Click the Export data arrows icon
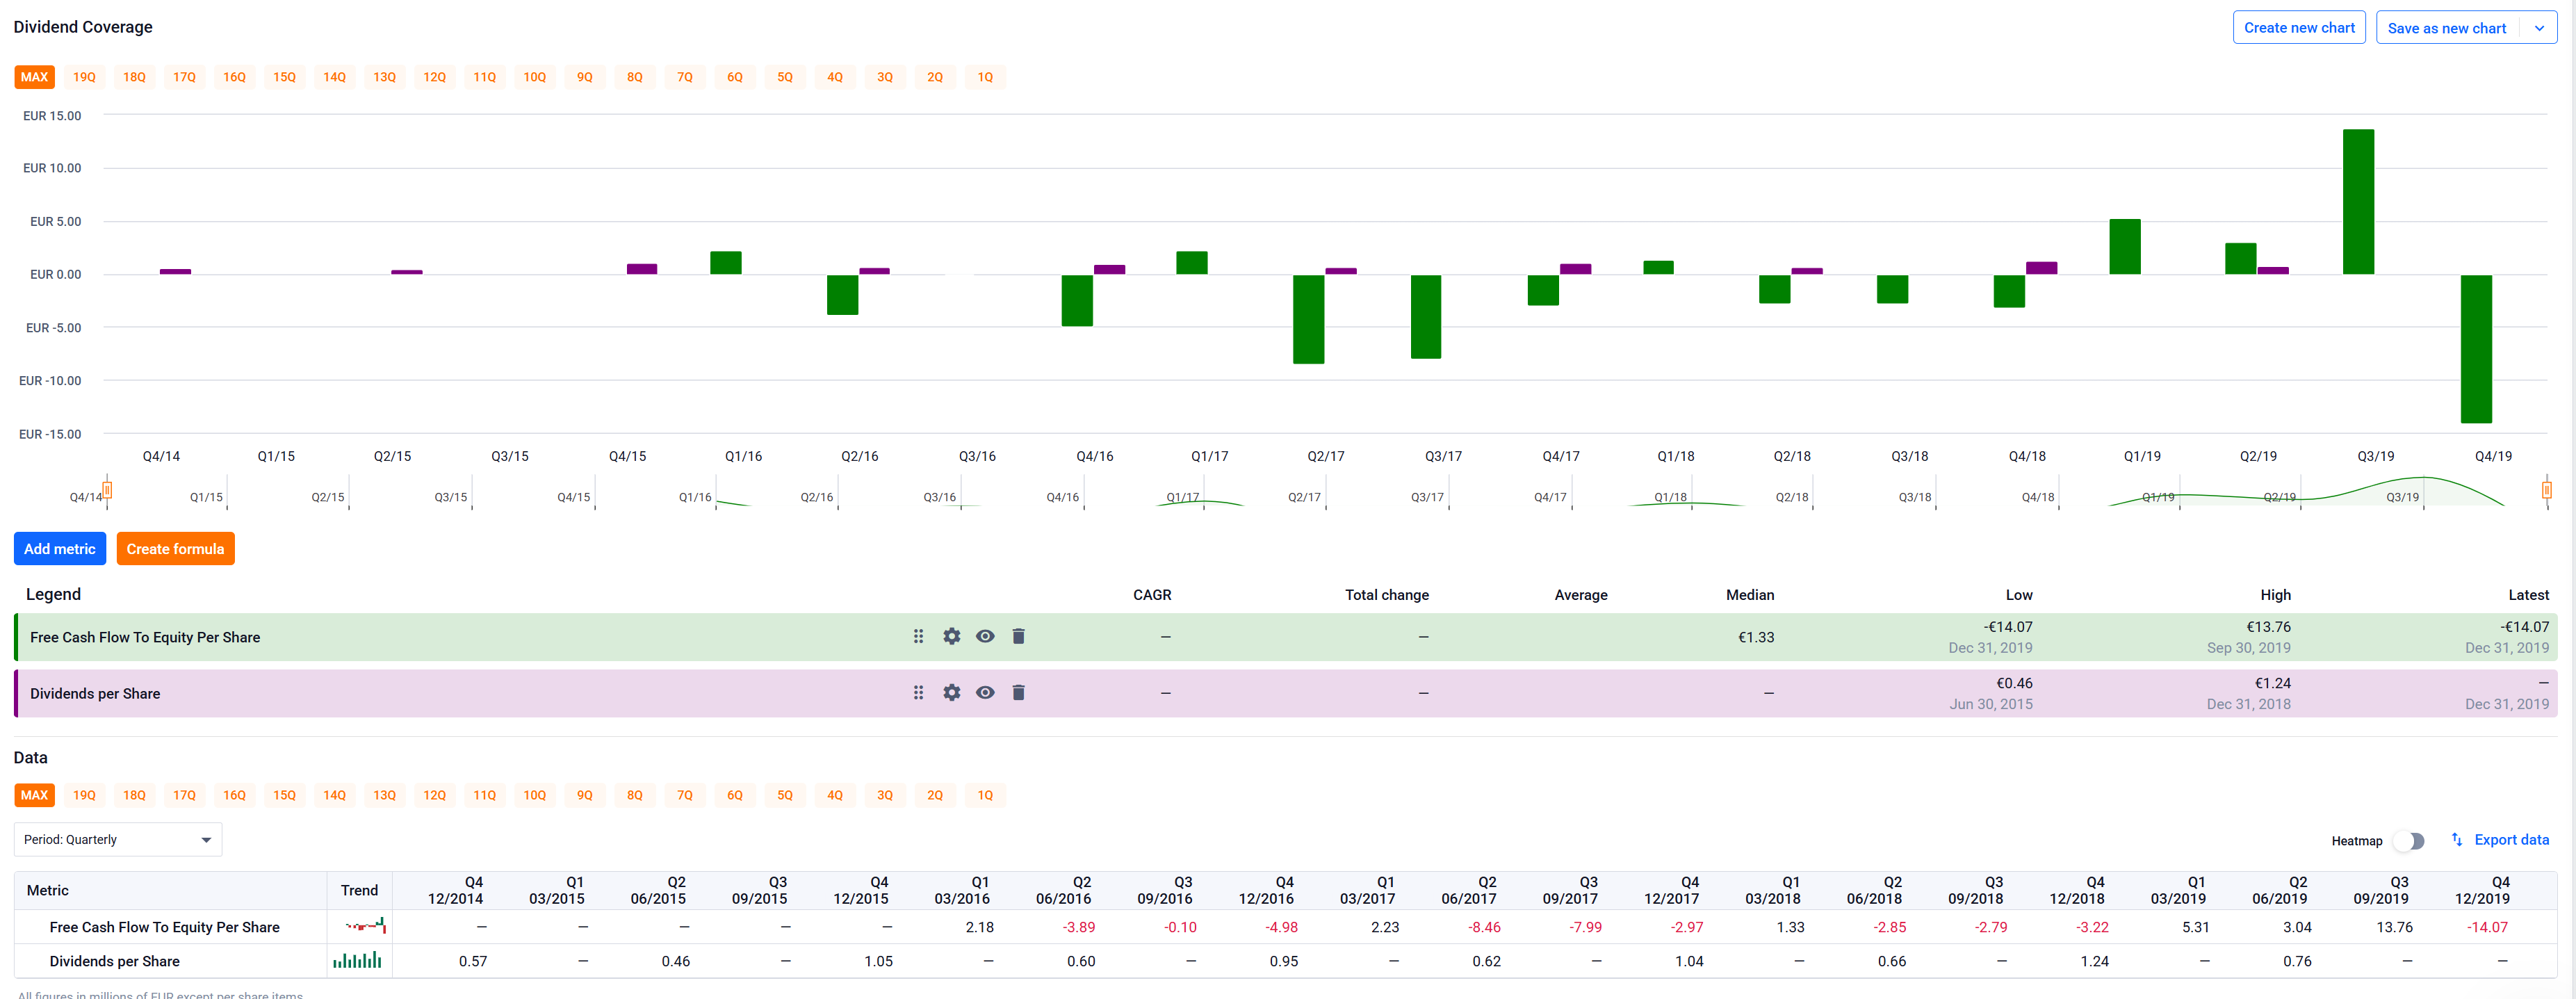Screen dimensions: 2576x999 (x=2457, y=839)
